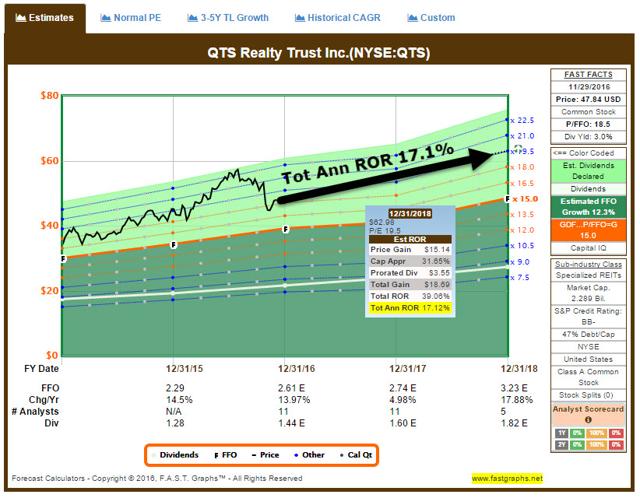640x498 pixels.
Task: Click the FFO value 3.23 E
Action: [514, 388]
